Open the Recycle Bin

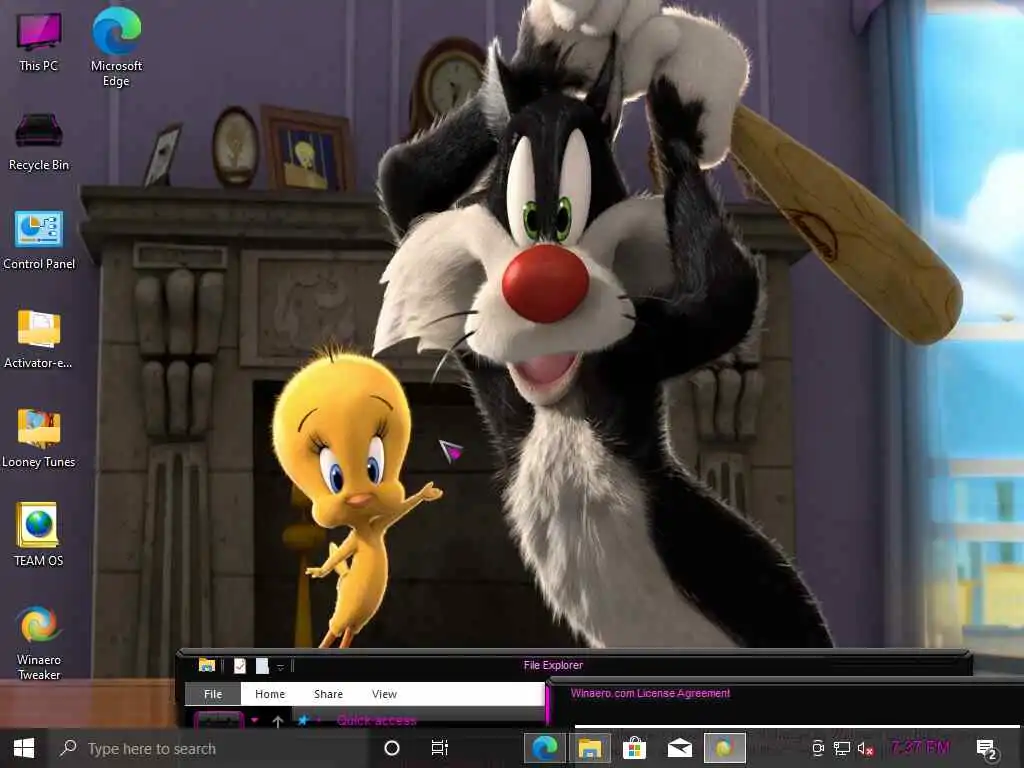coord(39,142)
